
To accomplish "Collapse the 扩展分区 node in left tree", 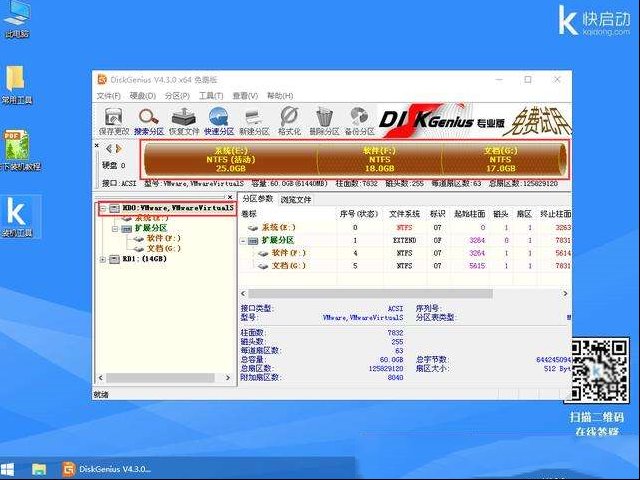I will tap(115, 229).
